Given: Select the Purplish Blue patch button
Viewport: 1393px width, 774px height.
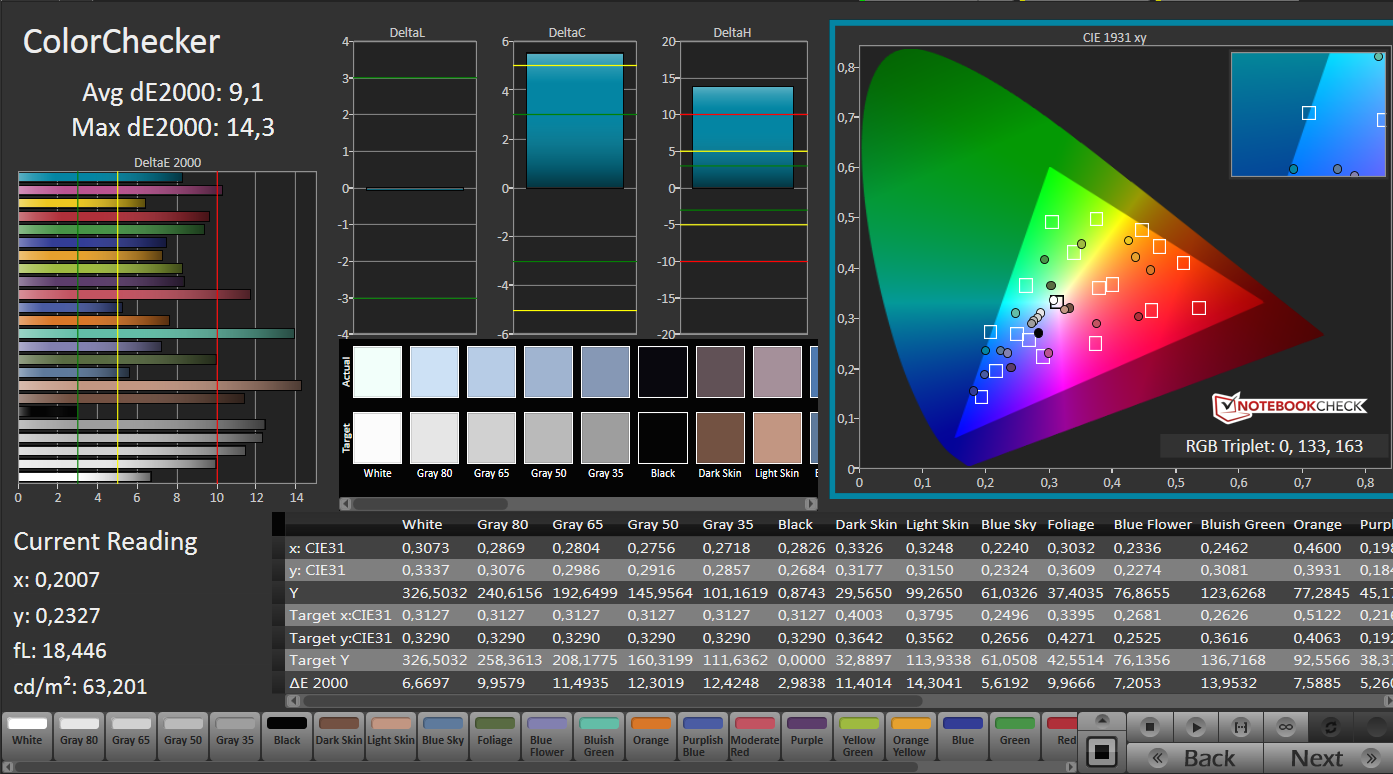Looking at the screenshot, I should tap(703, 736).
